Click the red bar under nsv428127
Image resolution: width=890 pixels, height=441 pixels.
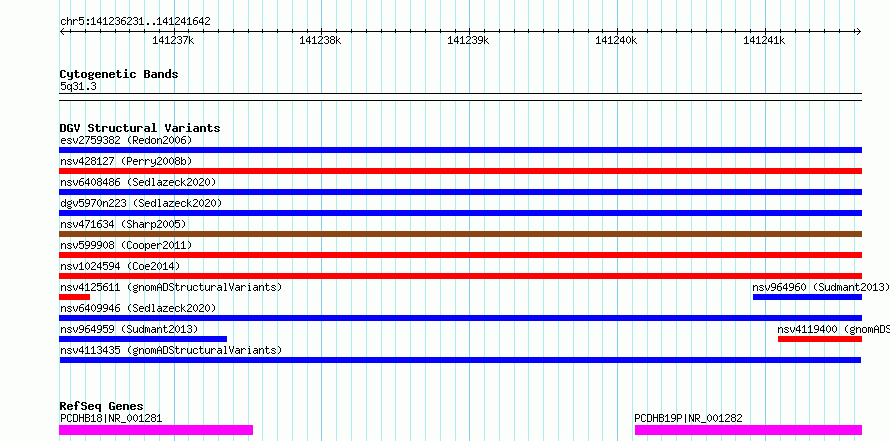[x=460, y=171]
